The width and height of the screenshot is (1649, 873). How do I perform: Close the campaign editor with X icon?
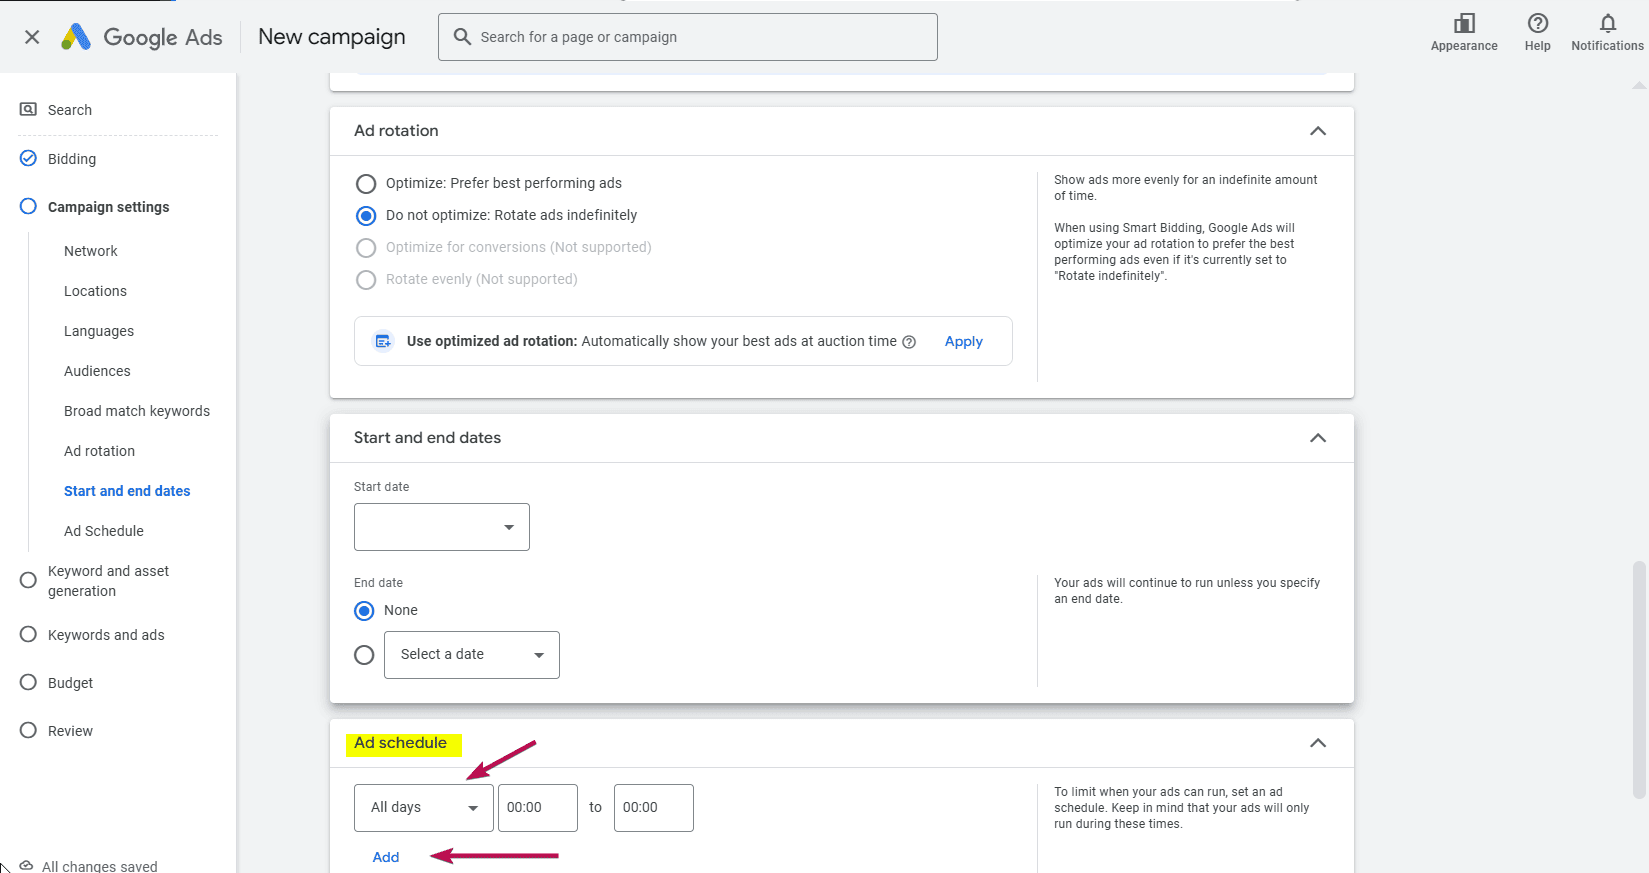[32, 37]
